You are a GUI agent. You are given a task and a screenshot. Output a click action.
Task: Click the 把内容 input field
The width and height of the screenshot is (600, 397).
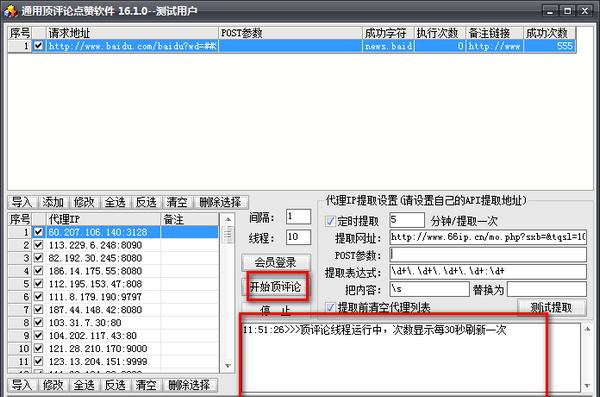pyautogui.click(x=429, y=289)
